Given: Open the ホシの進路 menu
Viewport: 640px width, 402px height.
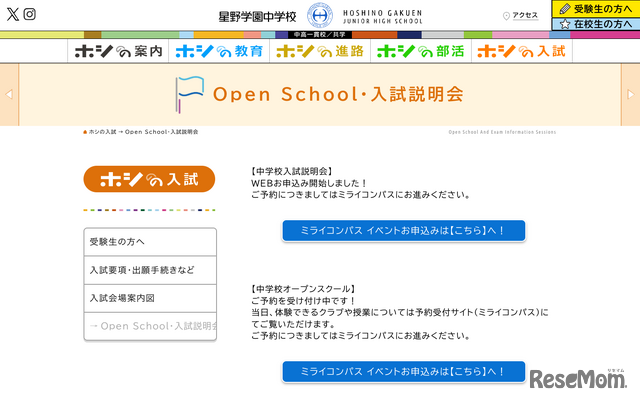Looking at the screenshot, I should click(x=320, y=51).
